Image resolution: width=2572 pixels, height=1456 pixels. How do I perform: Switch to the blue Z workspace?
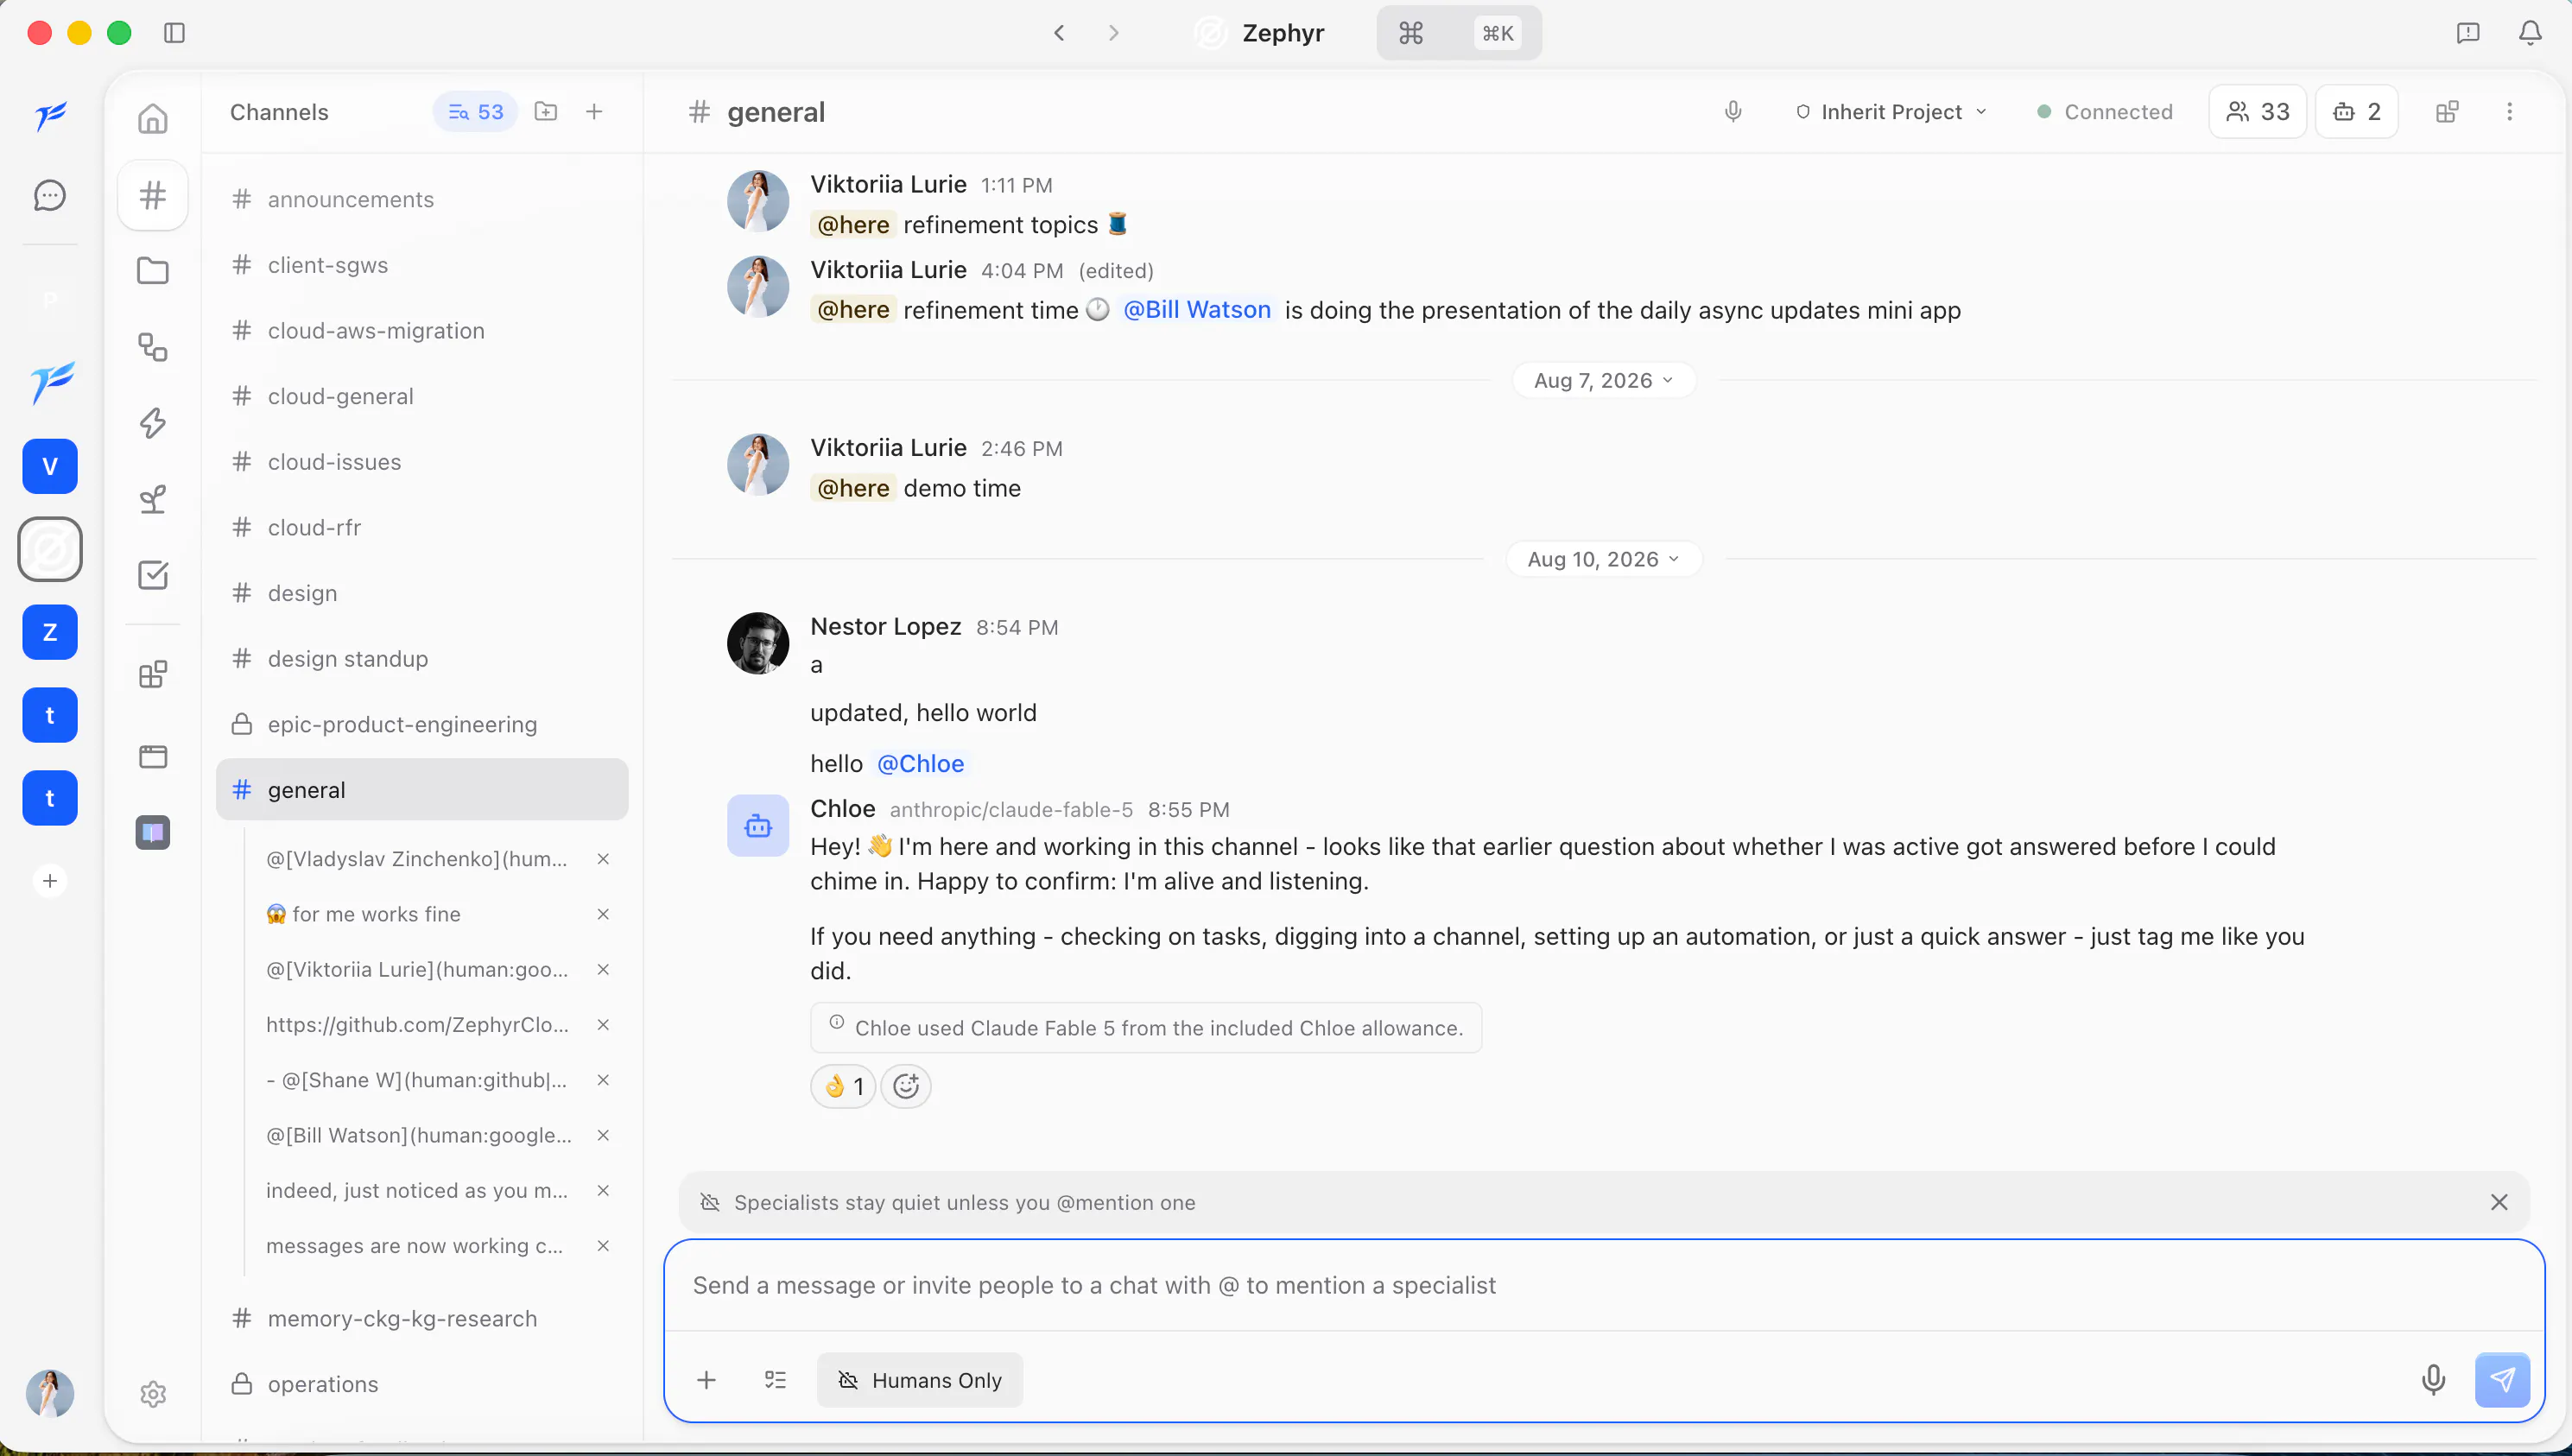[50, 632]
